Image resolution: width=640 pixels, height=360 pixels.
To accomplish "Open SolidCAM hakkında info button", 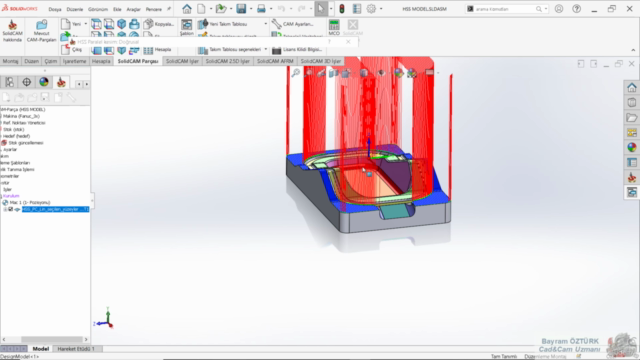I will pos(12,31).
